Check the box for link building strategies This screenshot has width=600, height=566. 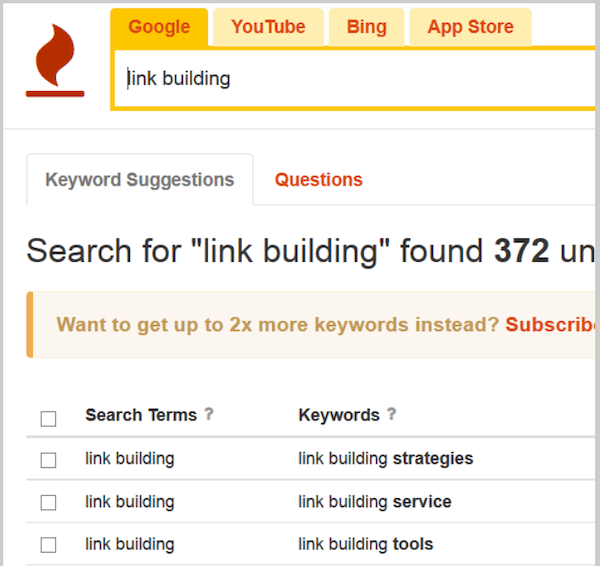point(48,460)
